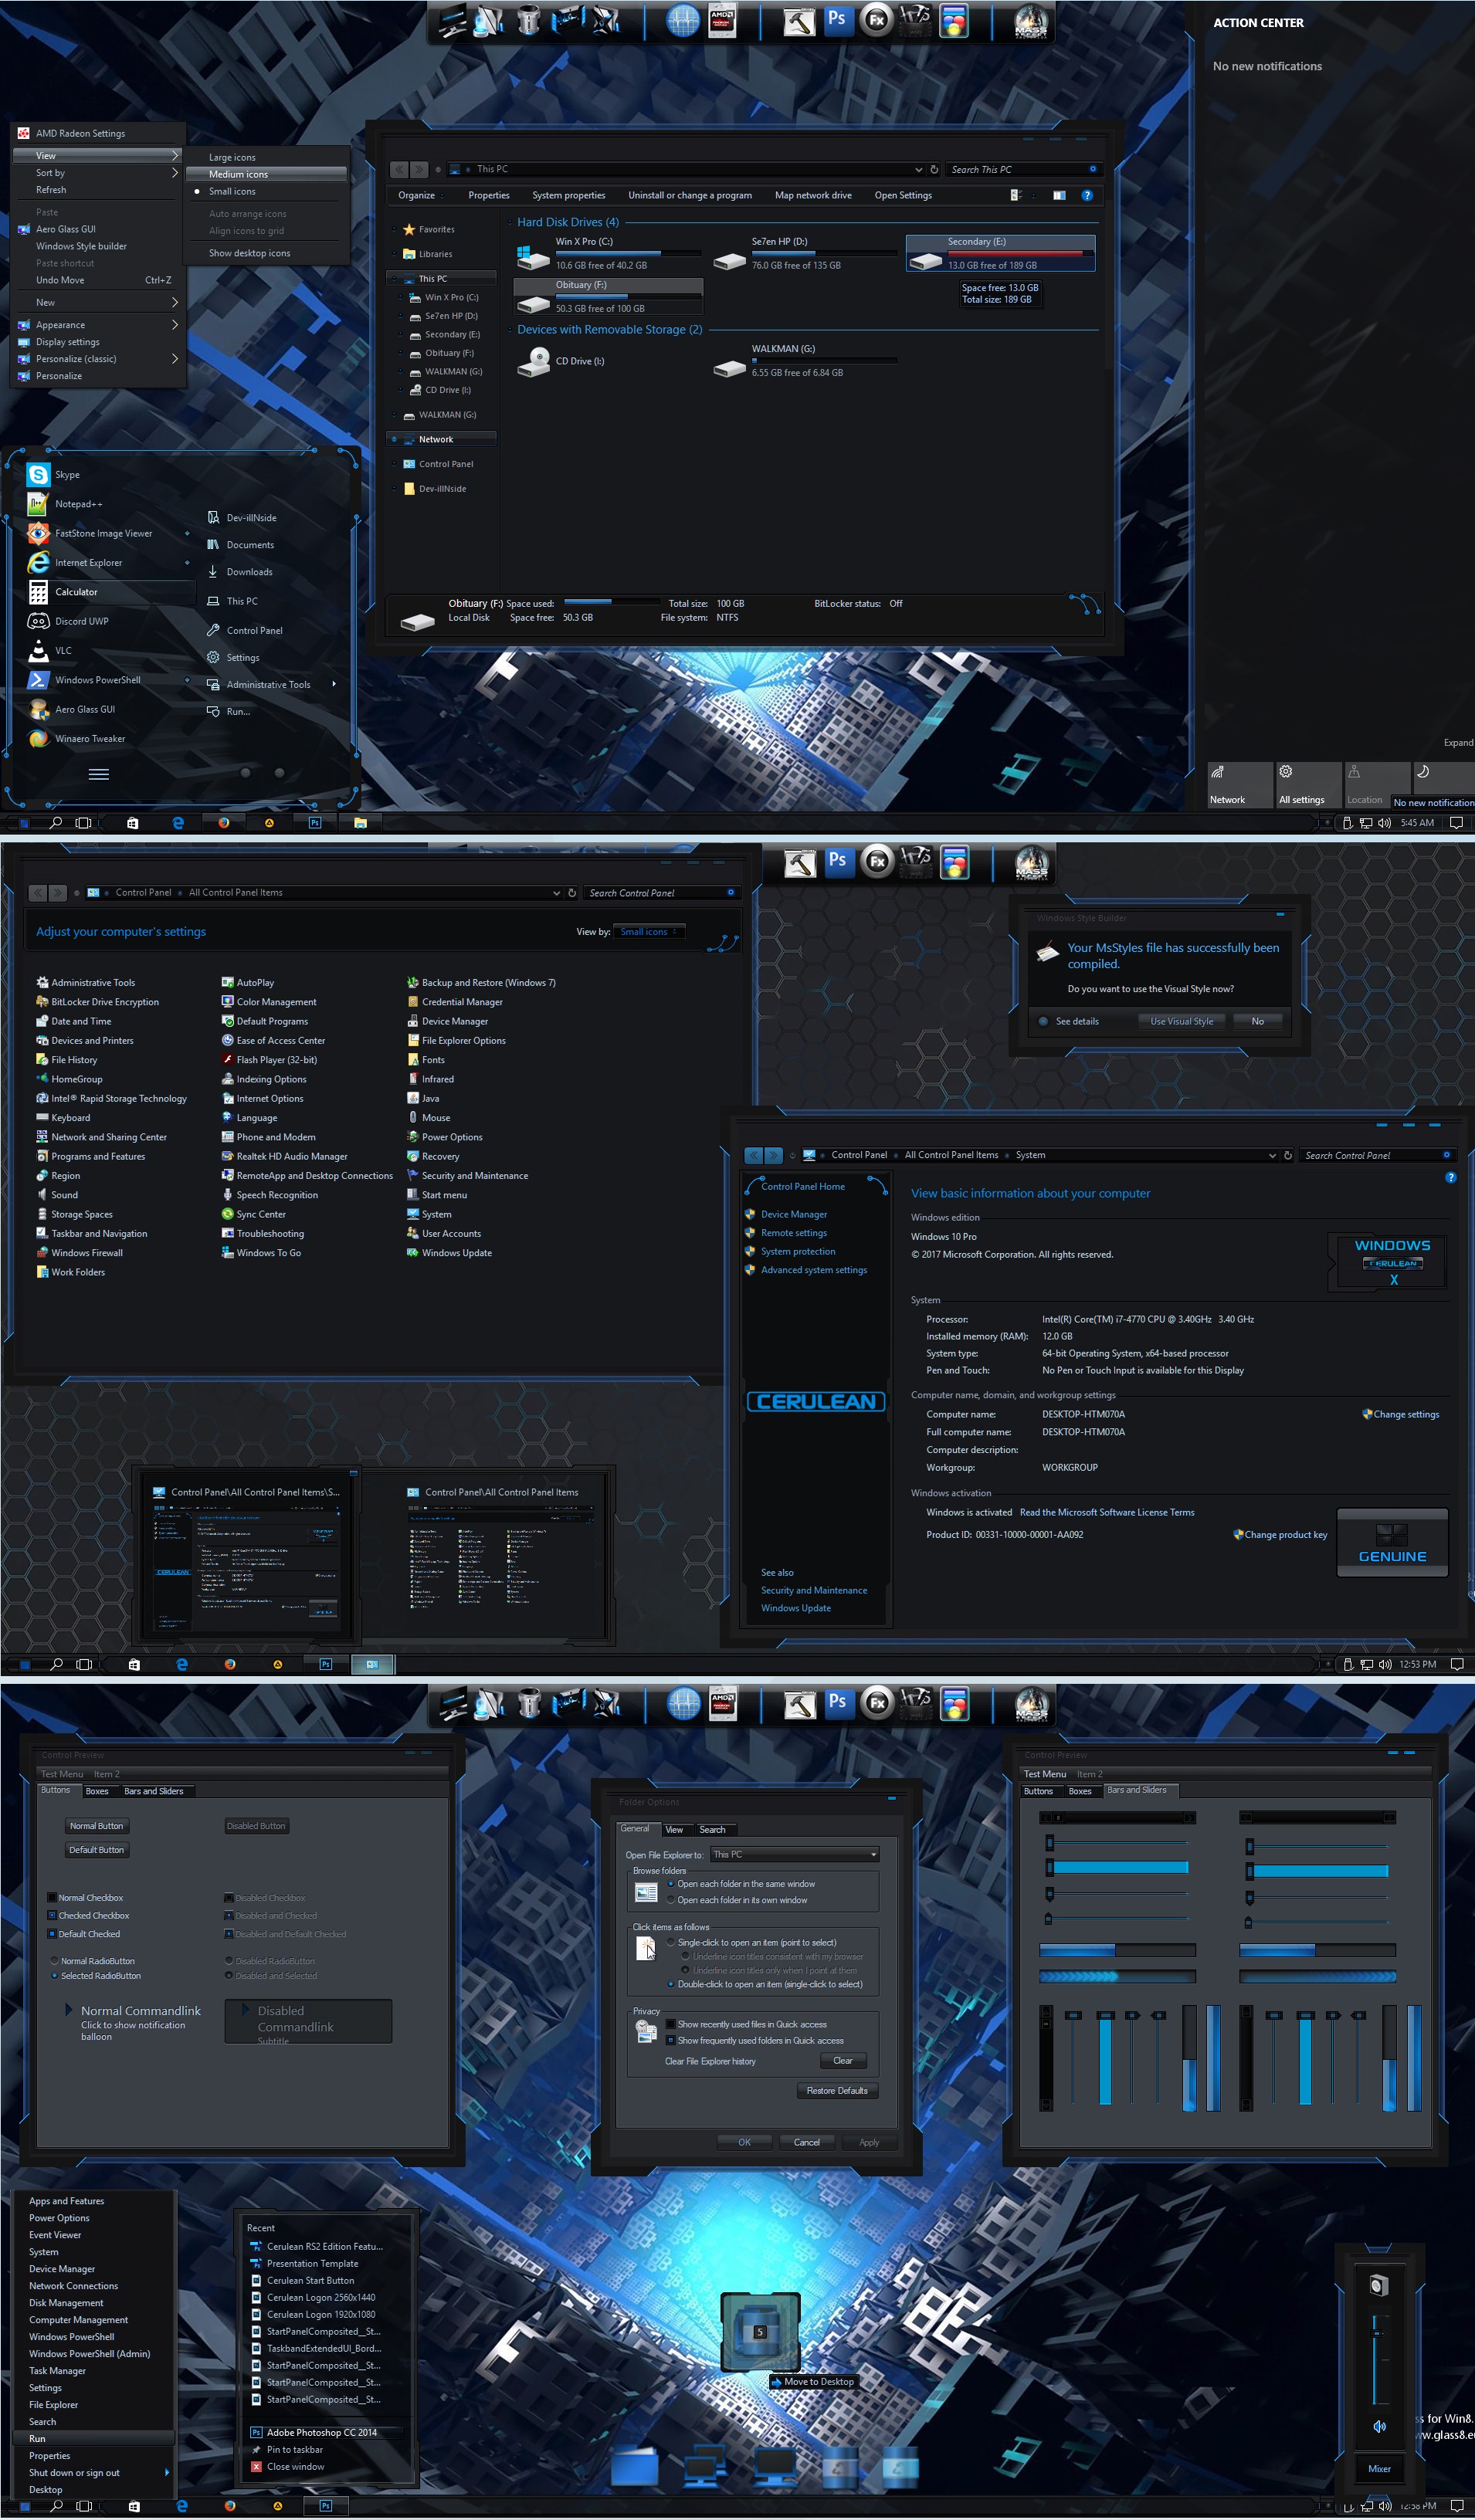The image size is (1475, 2520).
Task: Click the speaker icon in volume flyout
Action: click(x=1379, y=2427)
